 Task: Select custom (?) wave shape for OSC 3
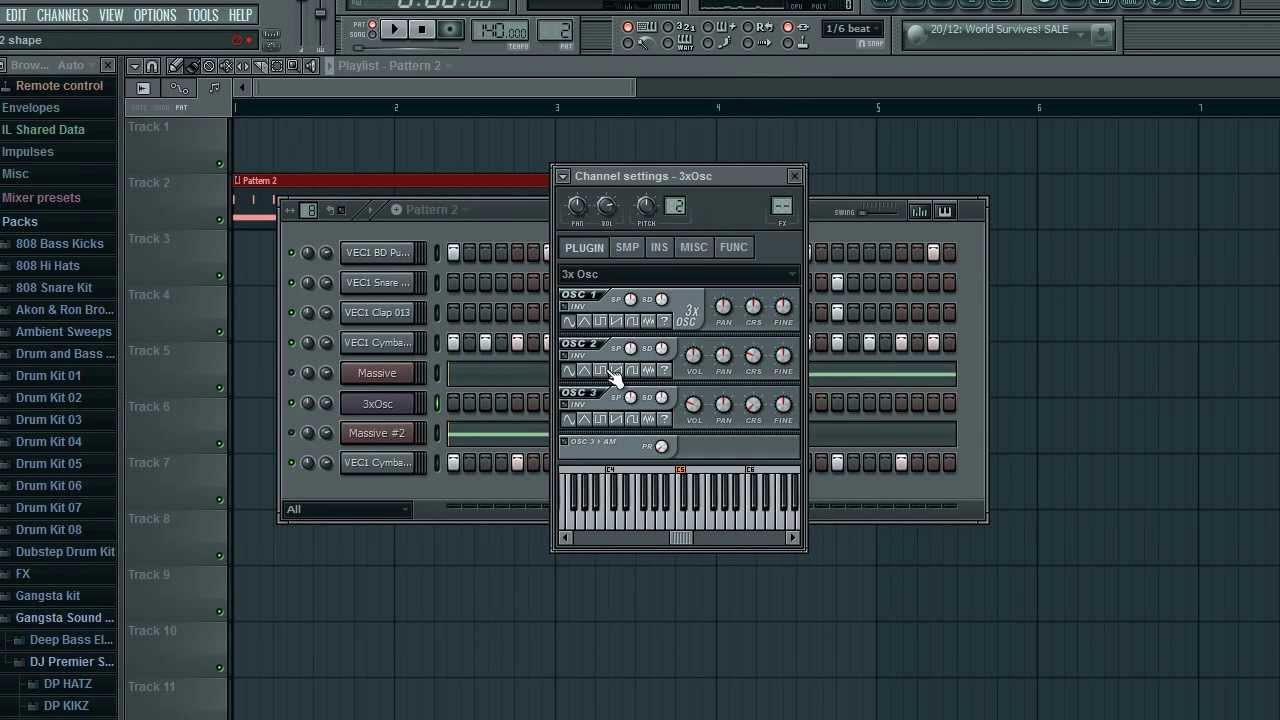664,419
